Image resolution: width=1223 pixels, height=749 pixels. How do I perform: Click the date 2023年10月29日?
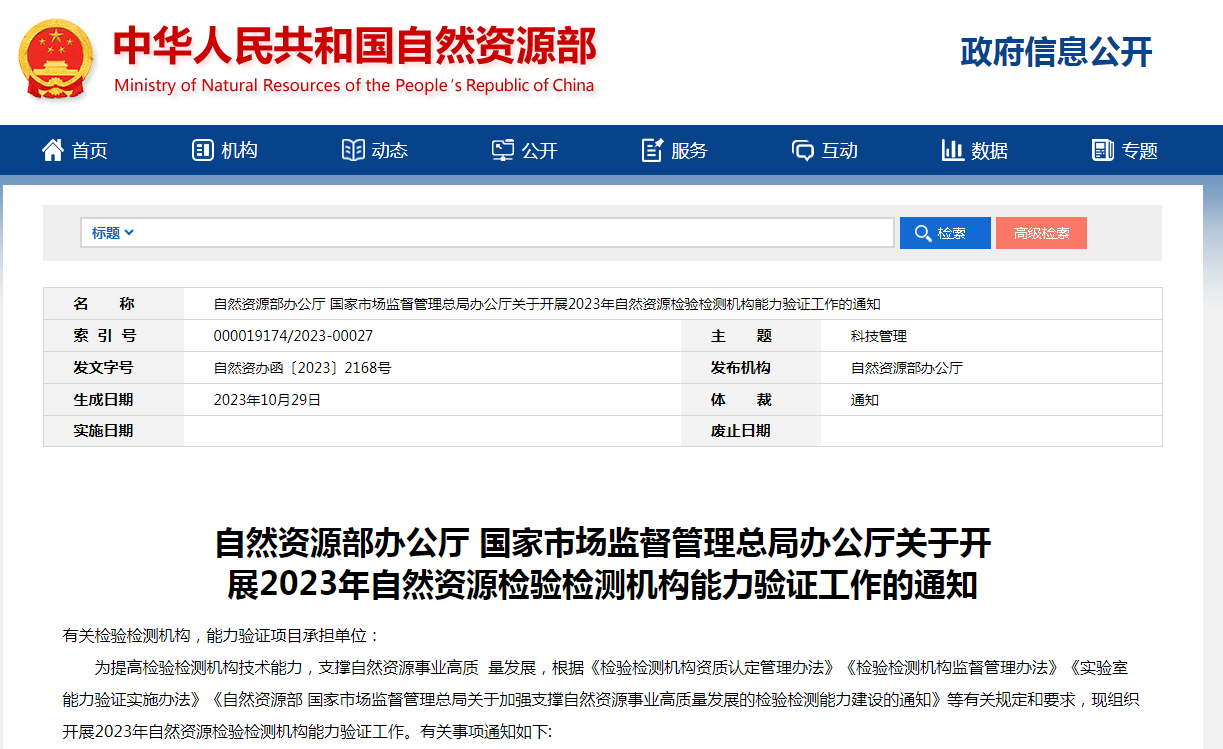click(x=267, y=400)
